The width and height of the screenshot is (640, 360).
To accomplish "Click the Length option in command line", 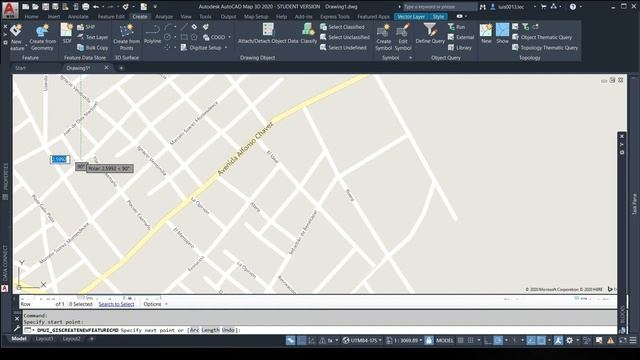I will pos(210,330).
